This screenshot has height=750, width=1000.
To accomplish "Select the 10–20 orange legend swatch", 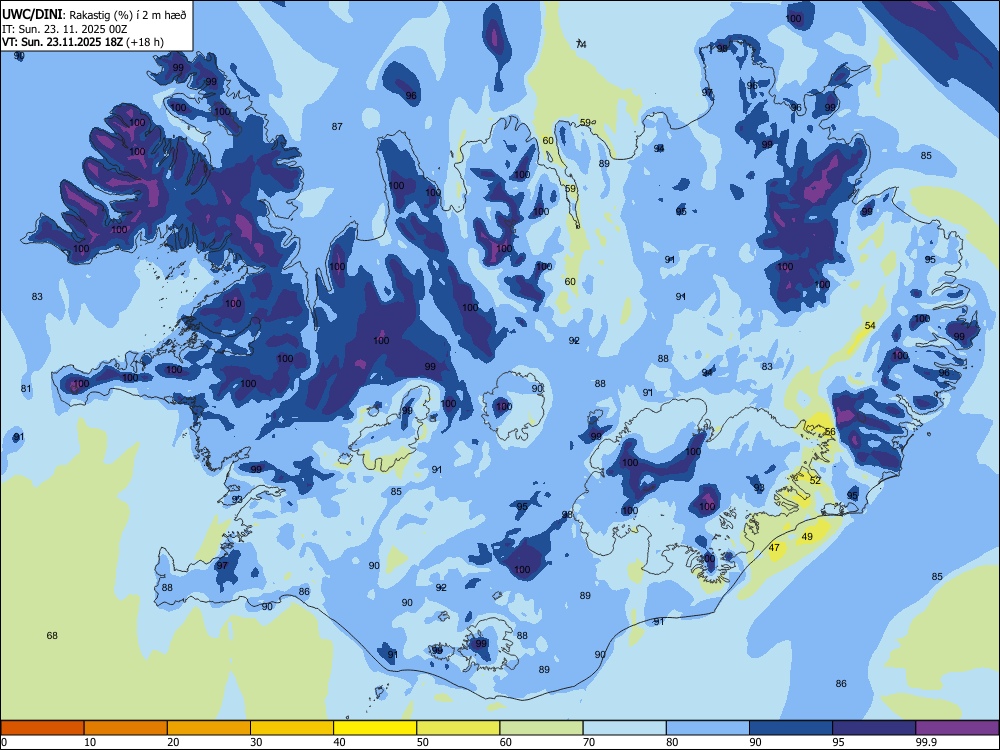I will 126,728.
